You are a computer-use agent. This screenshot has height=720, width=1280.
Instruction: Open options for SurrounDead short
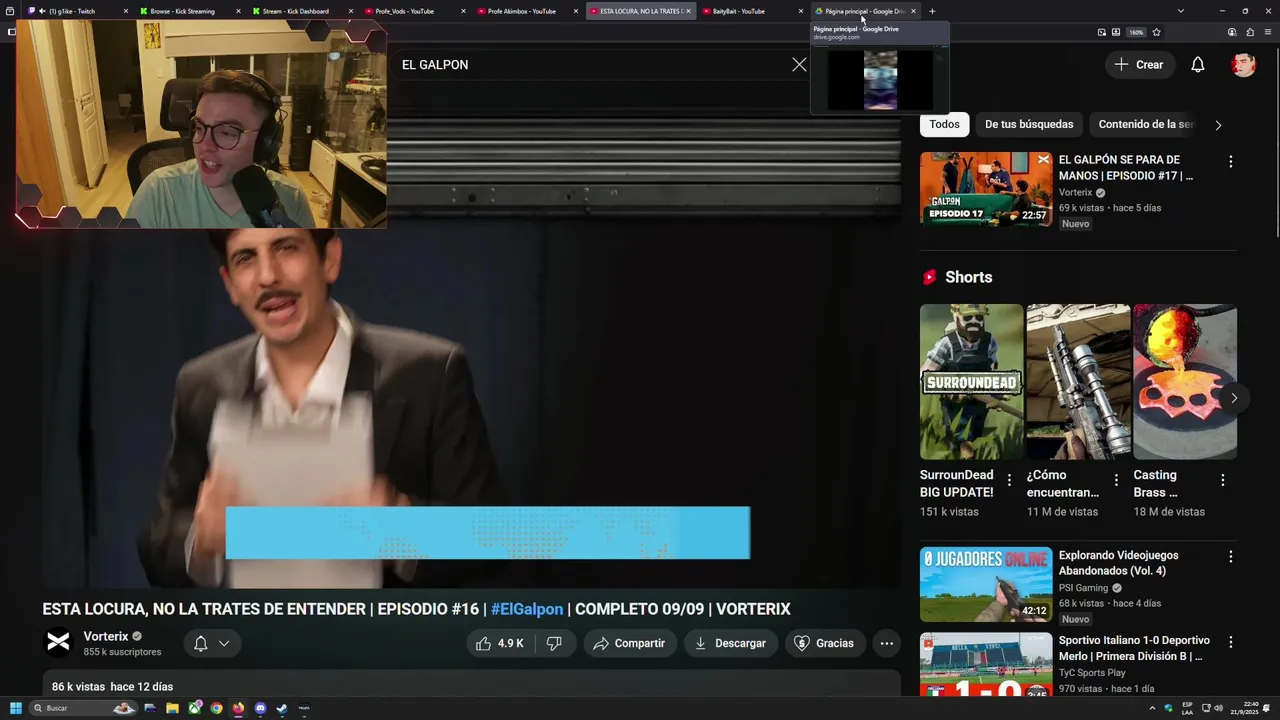[x=1009, y=480]
